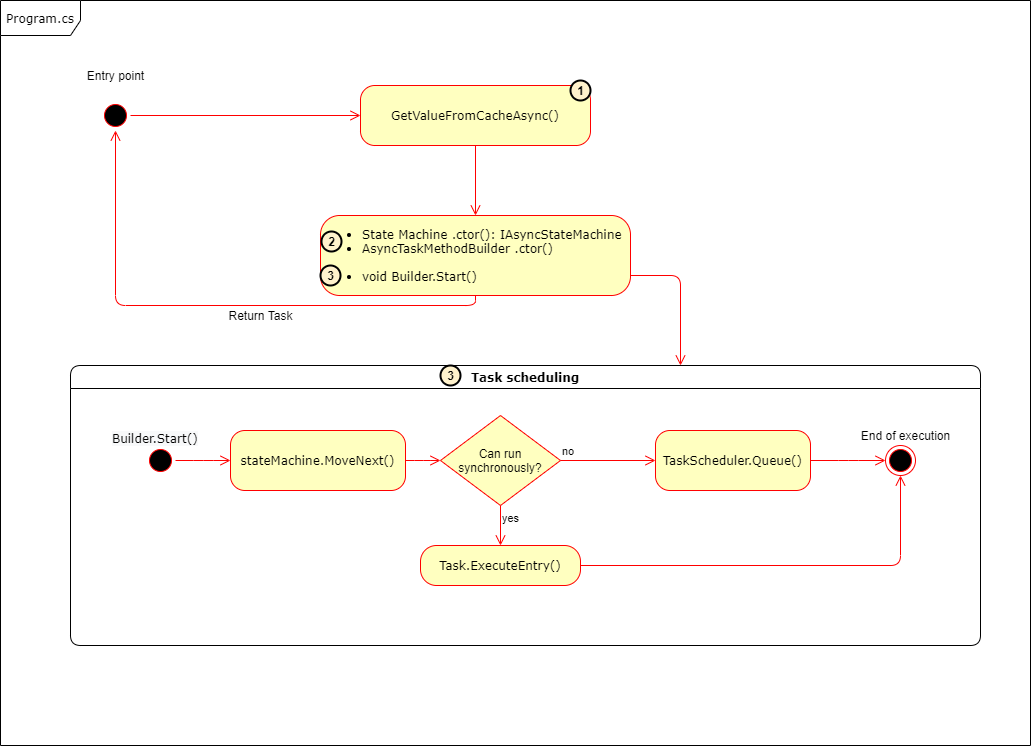Click the Entry point text label
Viewport: 1031px width, 746px height.
pyautogui.click(x=115, y=76)
